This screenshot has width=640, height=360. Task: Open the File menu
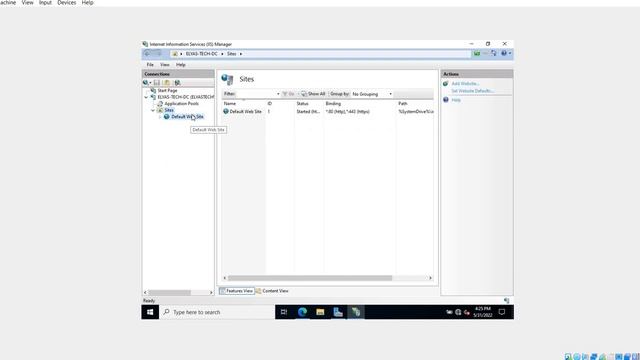pos(150,64)
